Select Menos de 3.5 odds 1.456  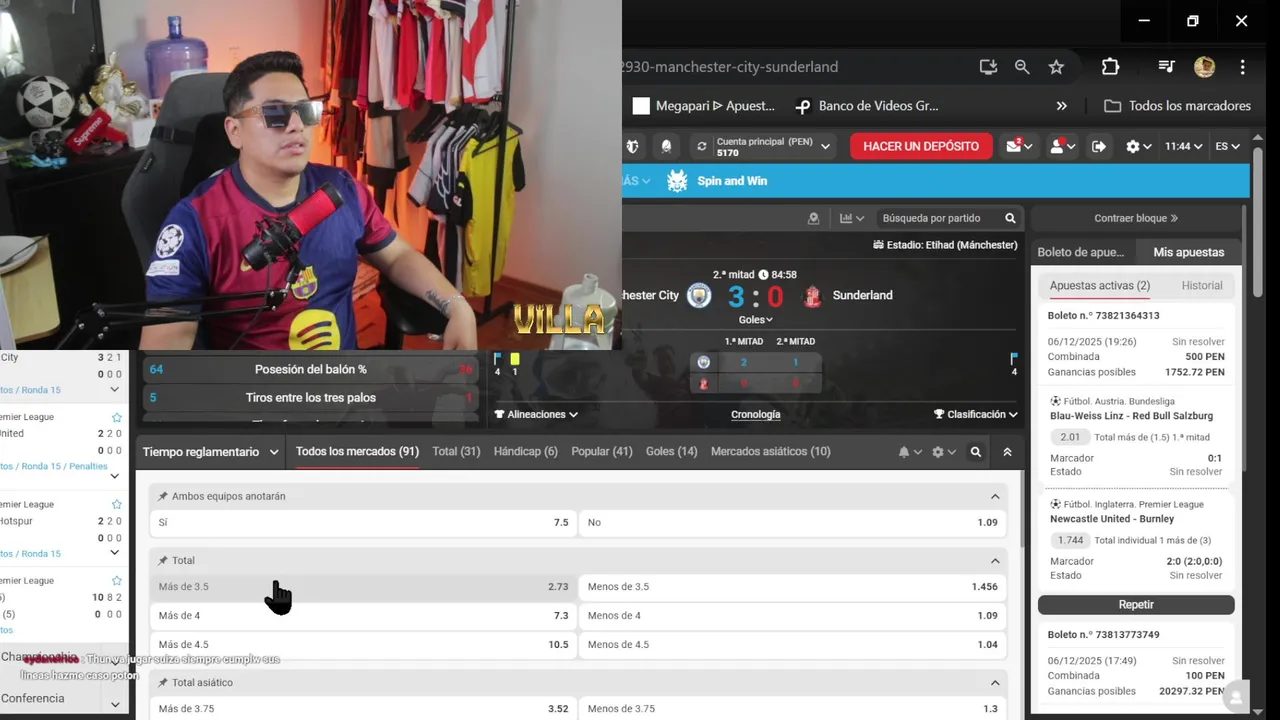coord(793,587)
